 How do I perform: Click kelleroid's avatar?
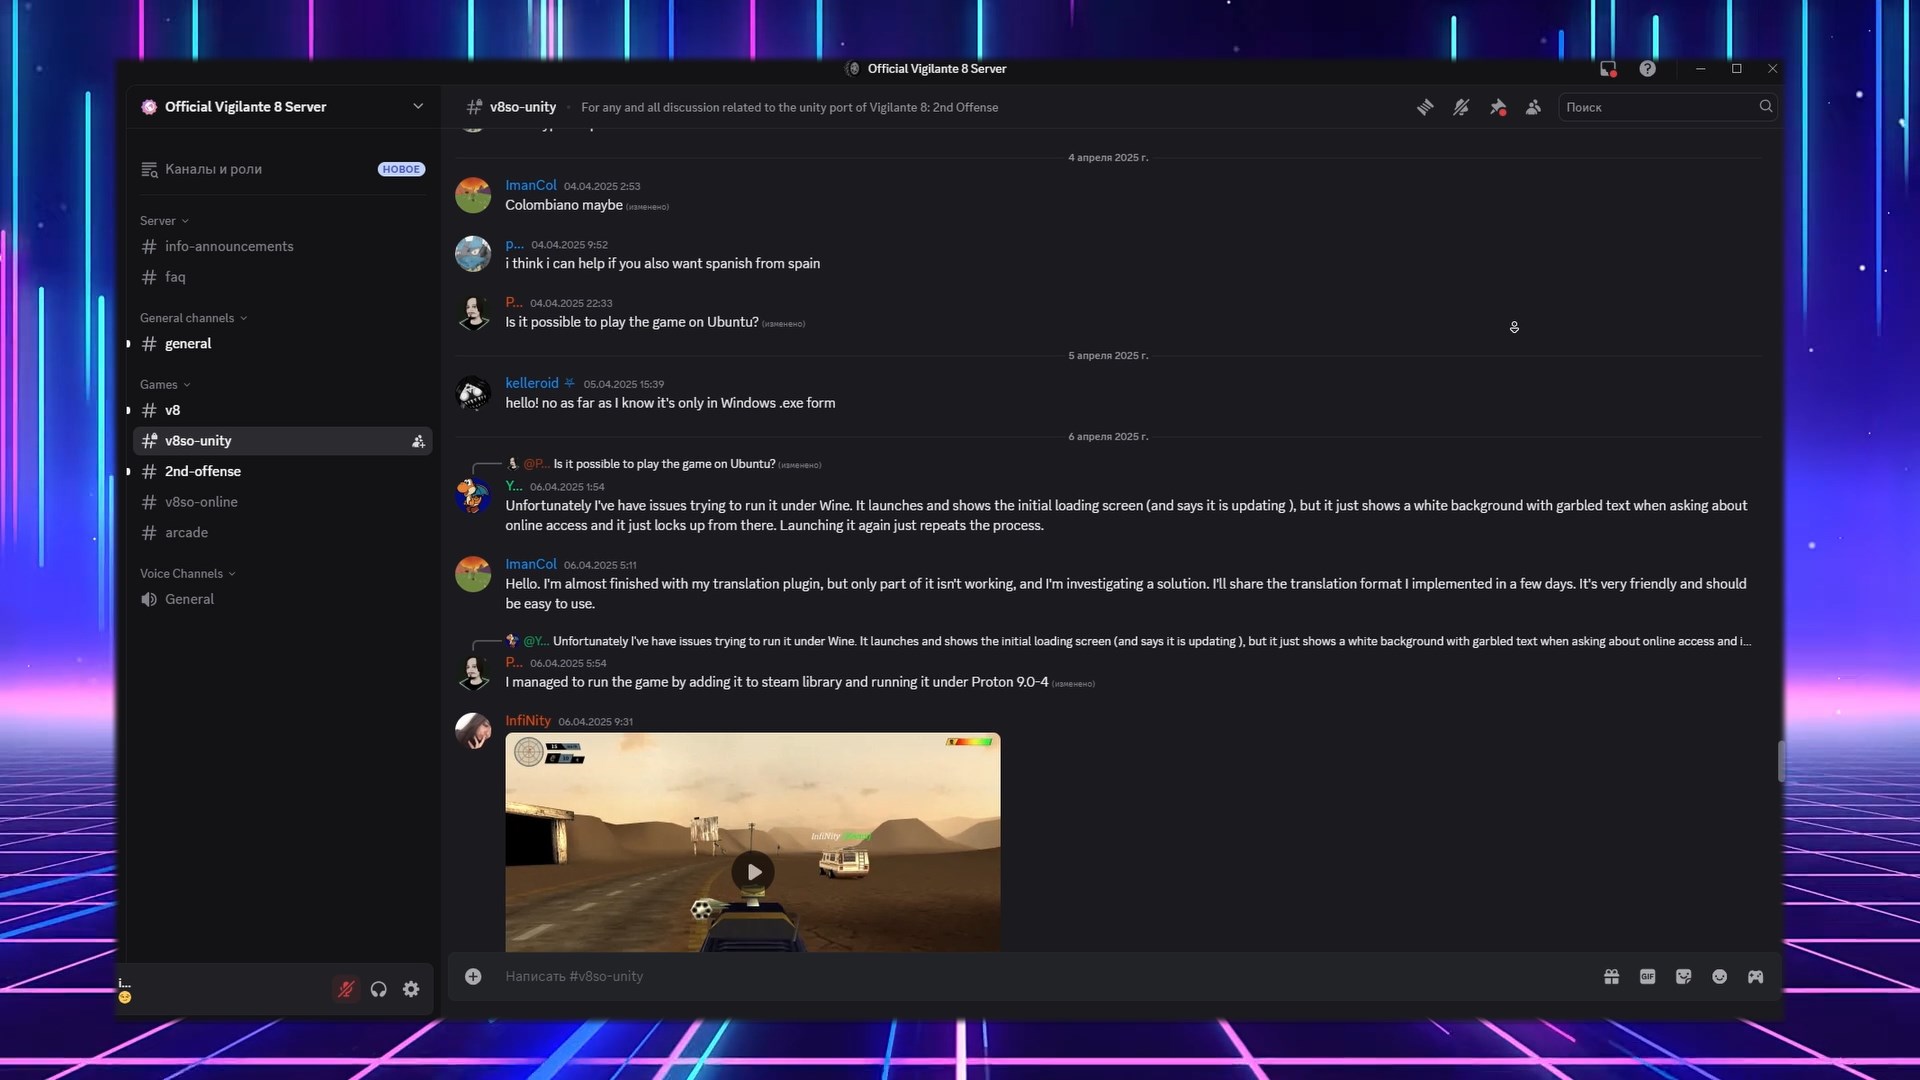pyautogui.click(x=473, y=394)
